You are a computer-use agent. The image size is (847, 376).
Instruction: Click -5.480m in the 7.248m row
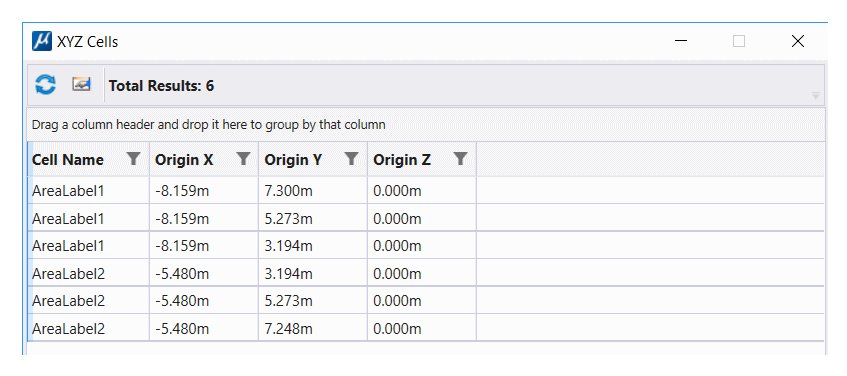click(204, 328)
